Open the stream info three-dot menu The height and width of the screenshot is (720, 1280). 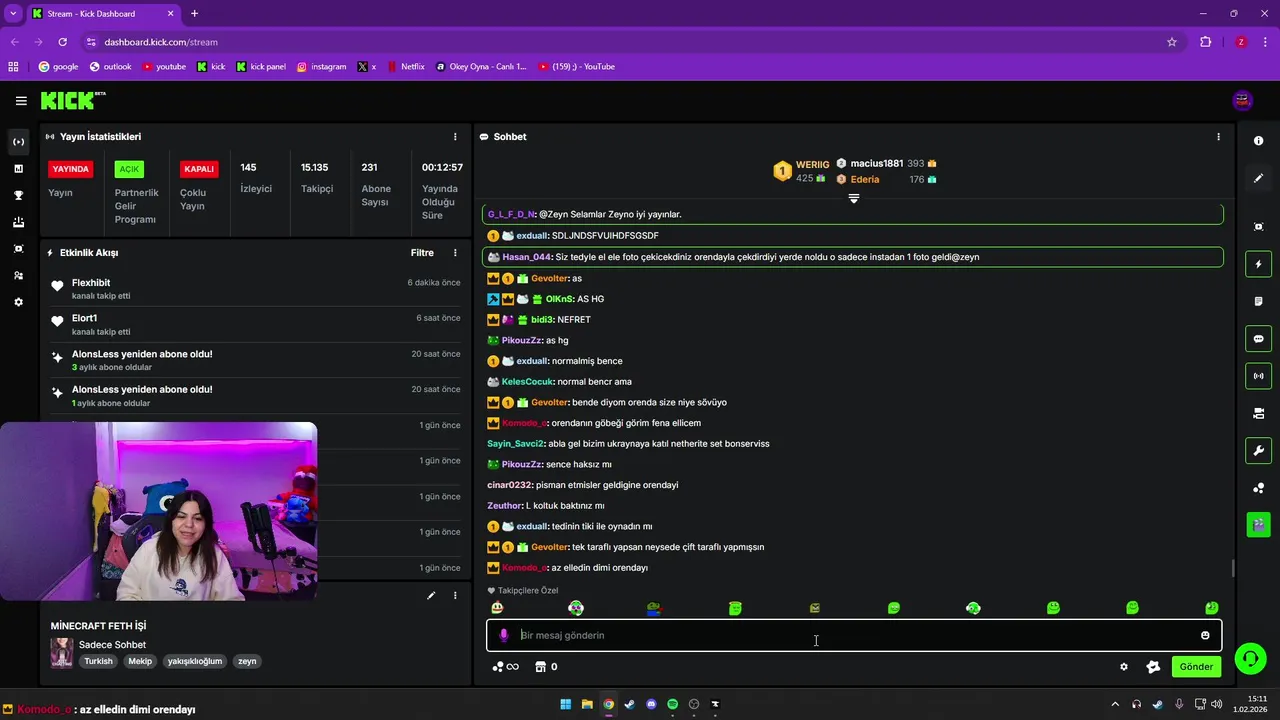click(x=455, y=595)
